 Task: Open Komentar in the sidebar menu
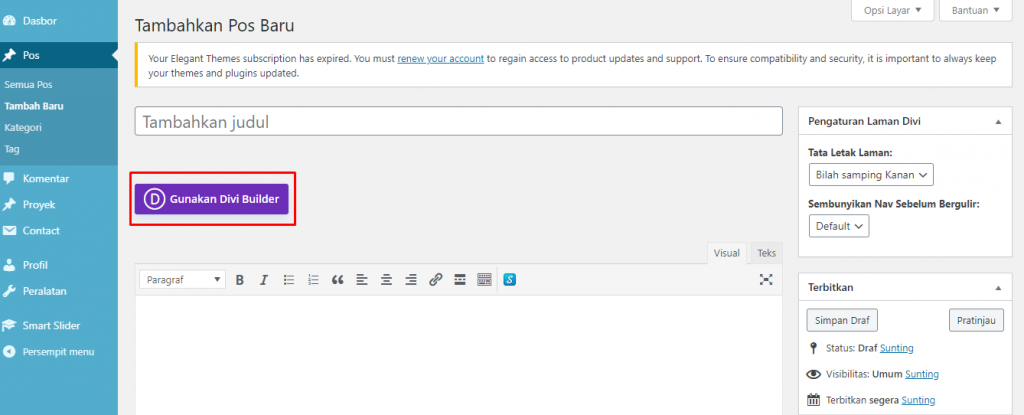tap(46, 178)
